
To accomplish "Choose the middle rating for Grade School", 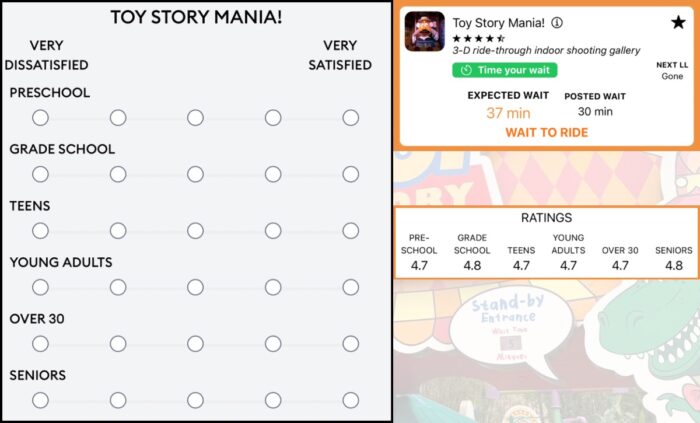I will pyautogui.click(x=195, y=174).
